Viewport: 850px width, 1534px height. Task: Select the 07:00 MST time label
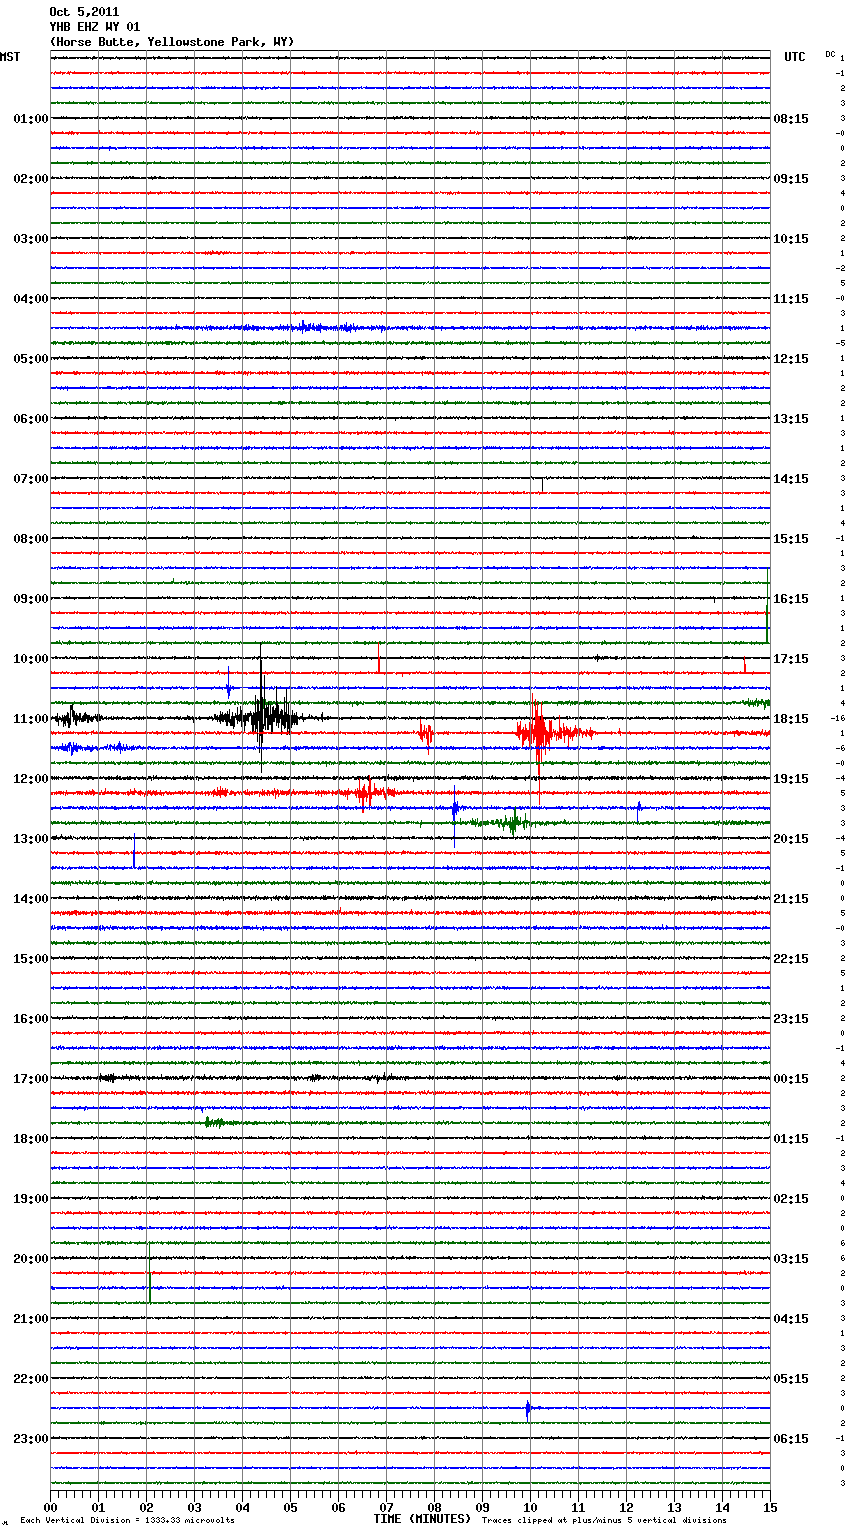point(31,479)
